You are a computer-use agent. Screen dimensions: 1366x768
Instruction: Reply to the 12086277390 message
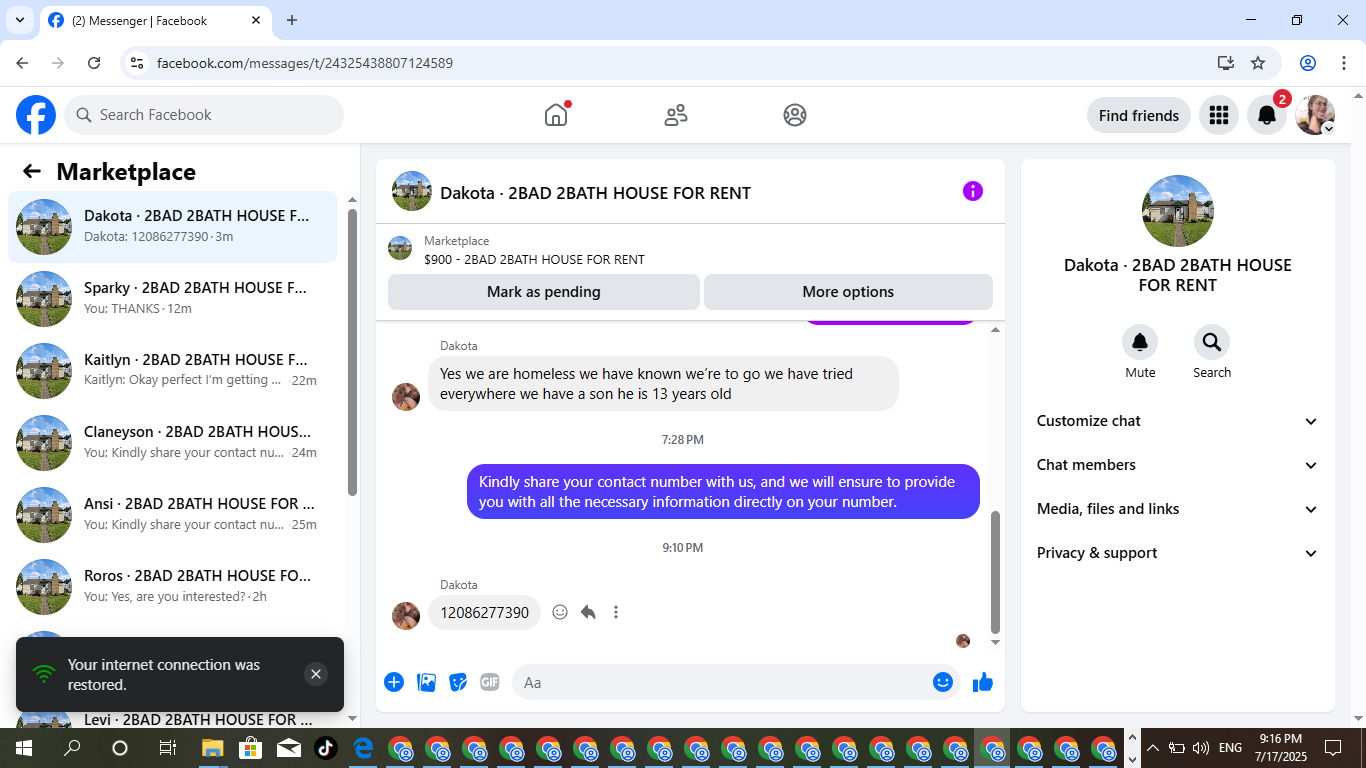(x=588, y=612)
